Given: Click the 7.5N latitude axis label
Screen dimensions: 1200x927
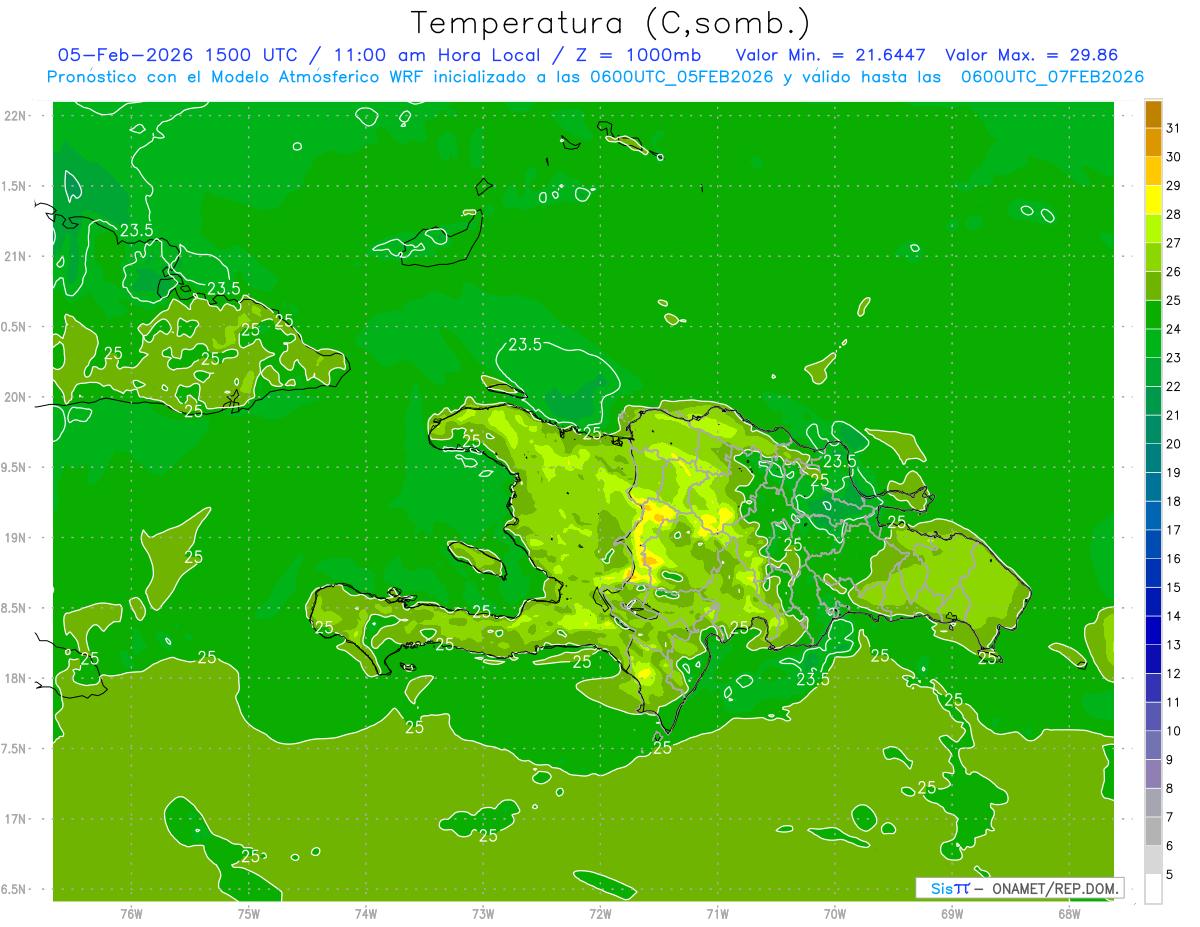Looking at the screenshot, I should coord(14,748).
